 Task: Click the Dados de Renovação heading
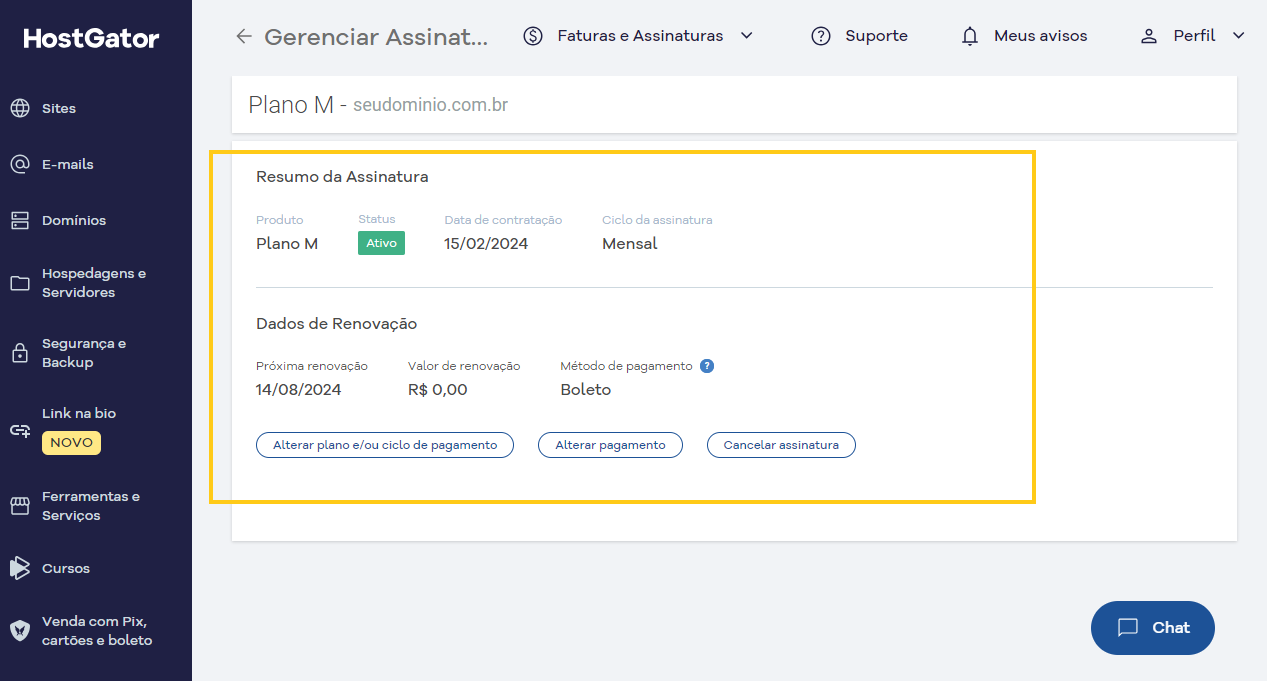click(x=336, y=324)
